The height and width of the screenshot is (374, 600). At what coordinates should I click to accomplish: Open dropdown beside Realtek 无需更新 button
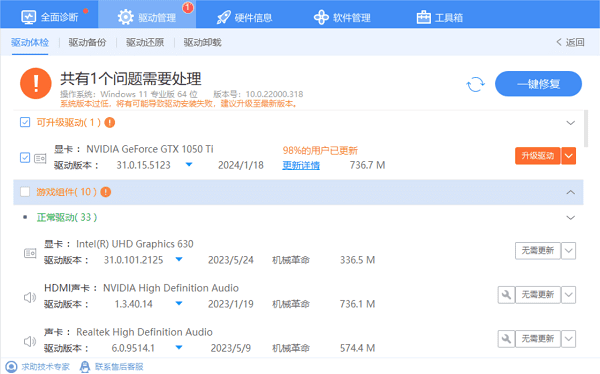click(x=569, y=339)
